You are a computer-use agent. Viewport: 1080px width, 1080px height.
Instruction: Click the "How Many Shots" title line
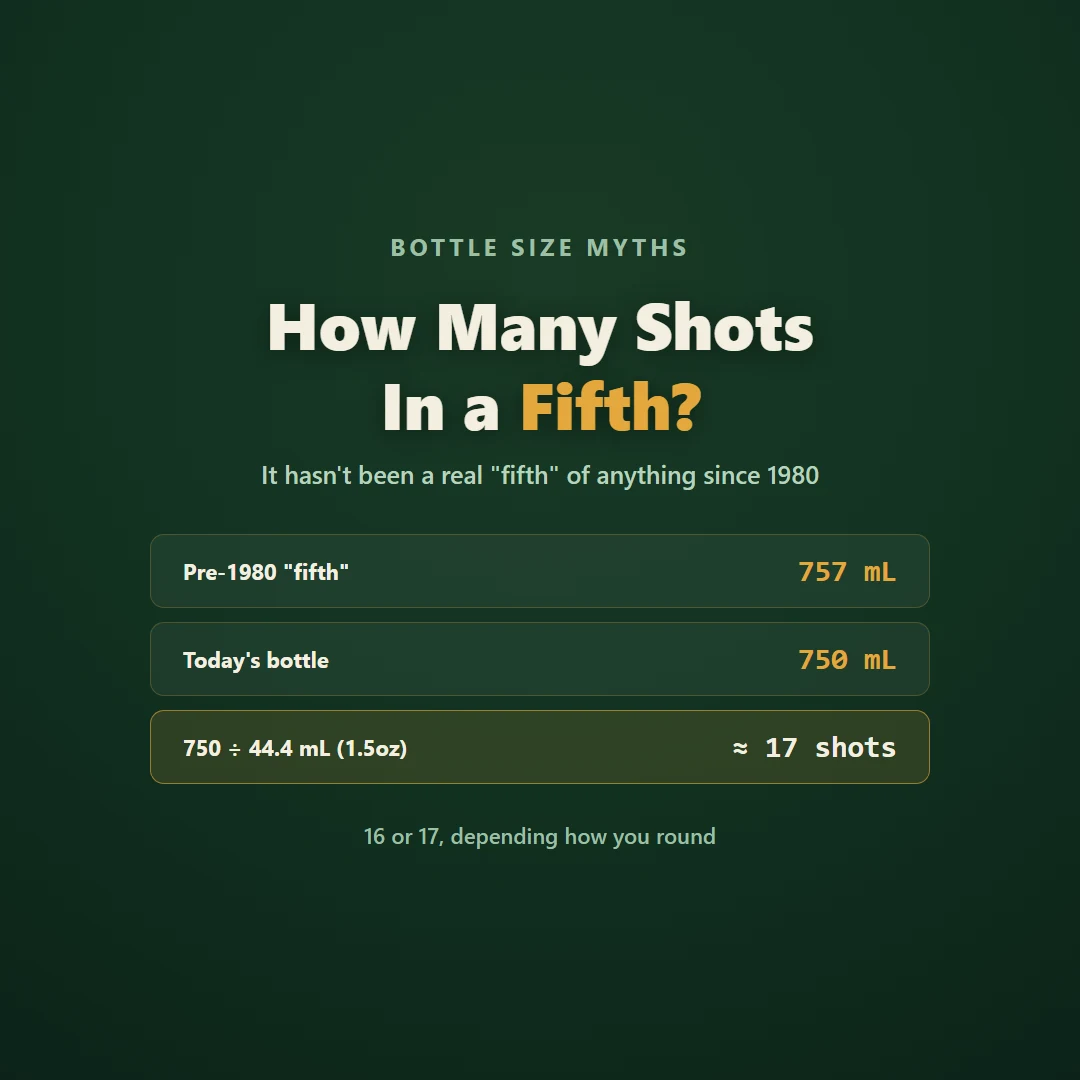tap(540, 329)
